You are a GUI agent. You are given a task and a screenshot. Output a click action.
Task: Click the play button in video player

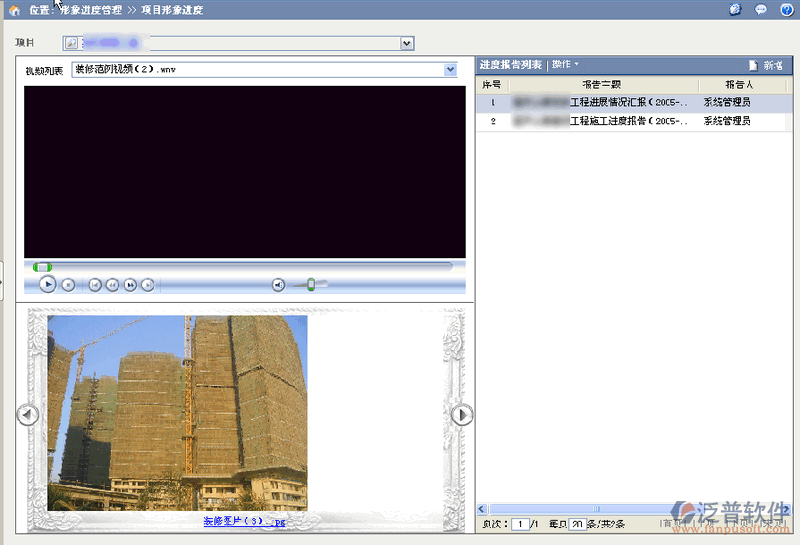point(47,284)
